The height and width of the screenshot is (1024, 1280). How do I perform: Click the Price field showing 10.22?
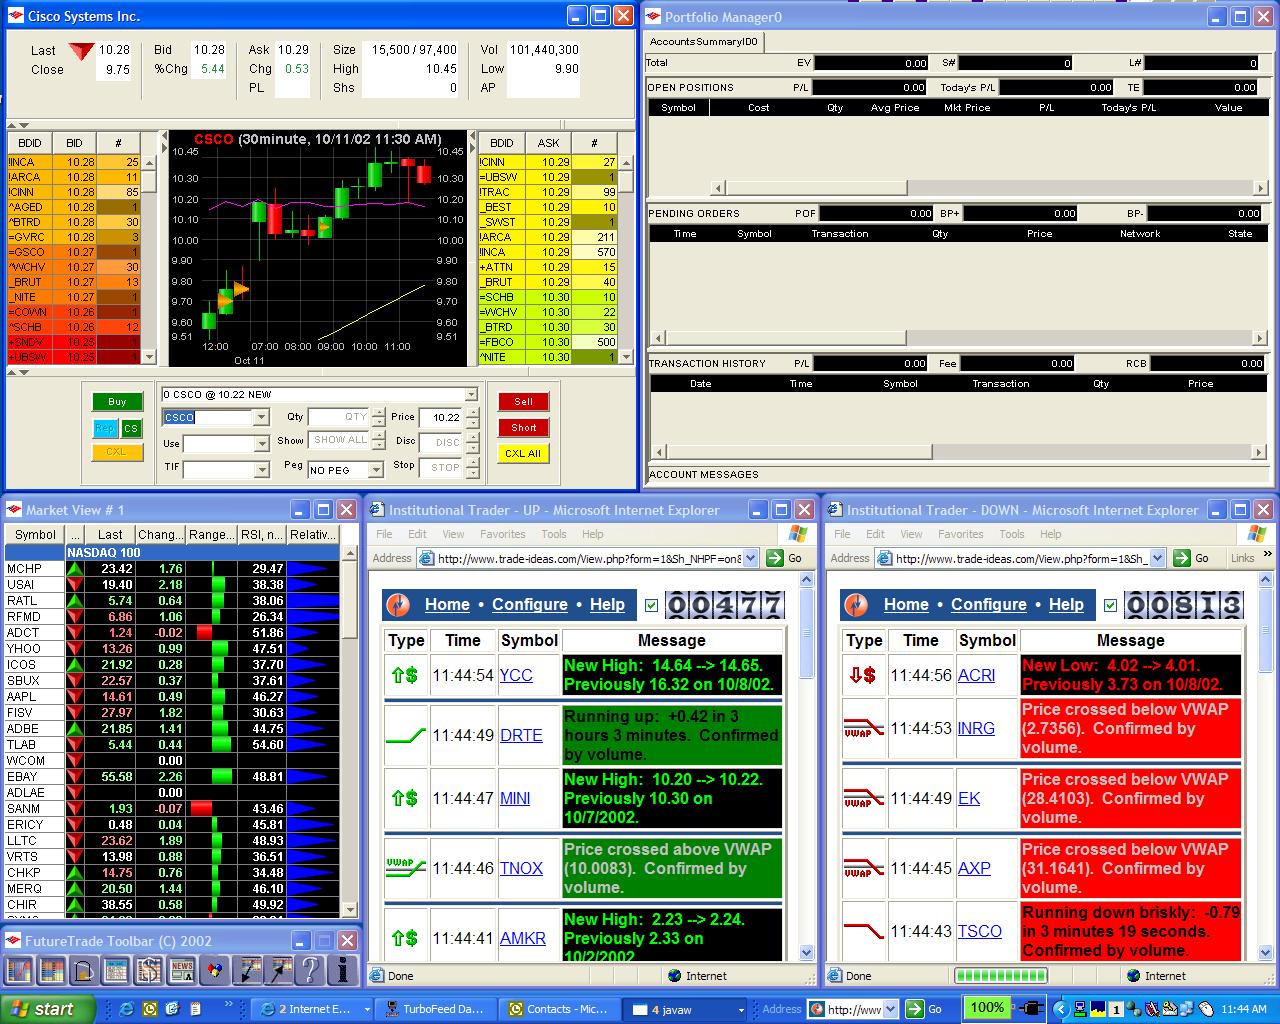[x=440, y=417]
